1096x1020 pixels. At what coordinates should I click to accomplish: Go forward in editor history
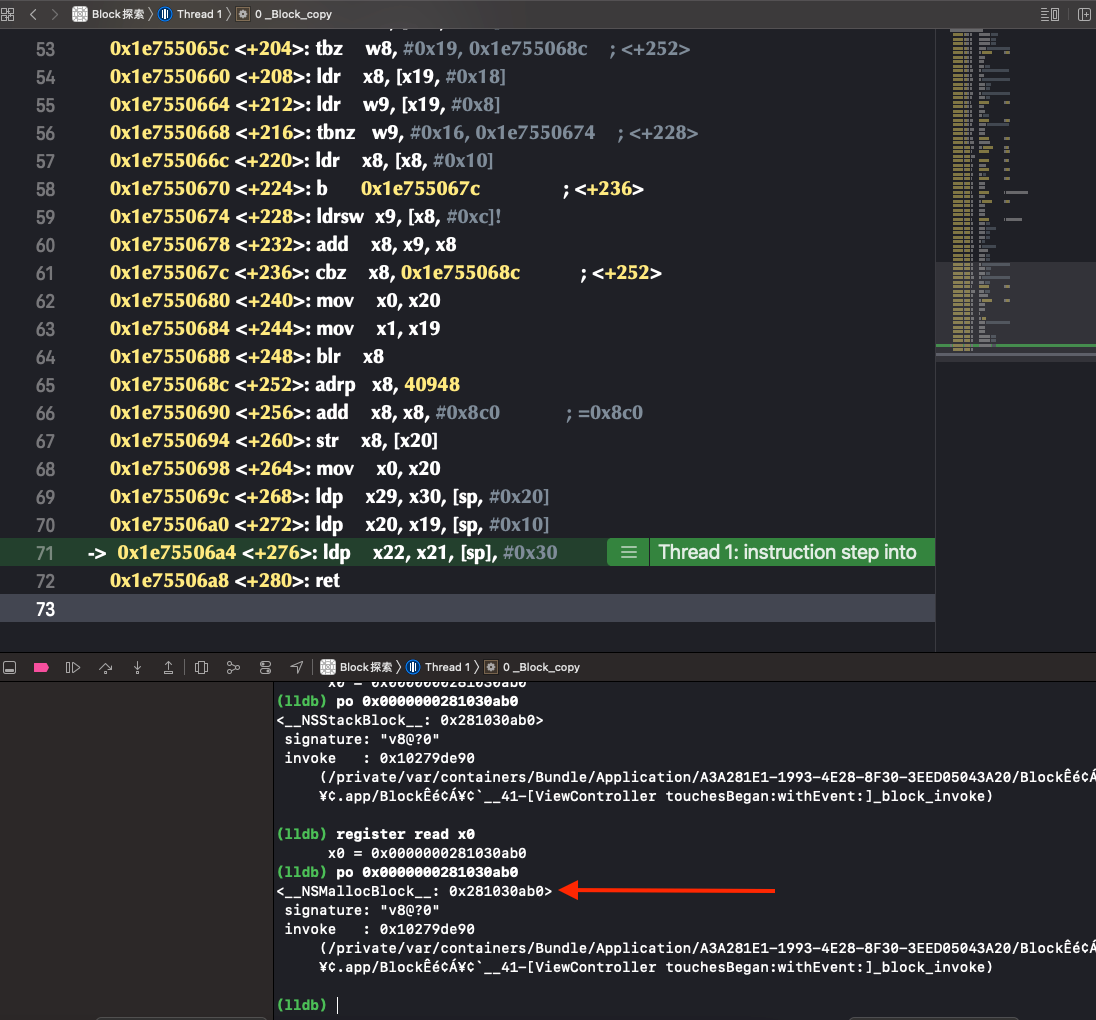(x=55, y=14)
